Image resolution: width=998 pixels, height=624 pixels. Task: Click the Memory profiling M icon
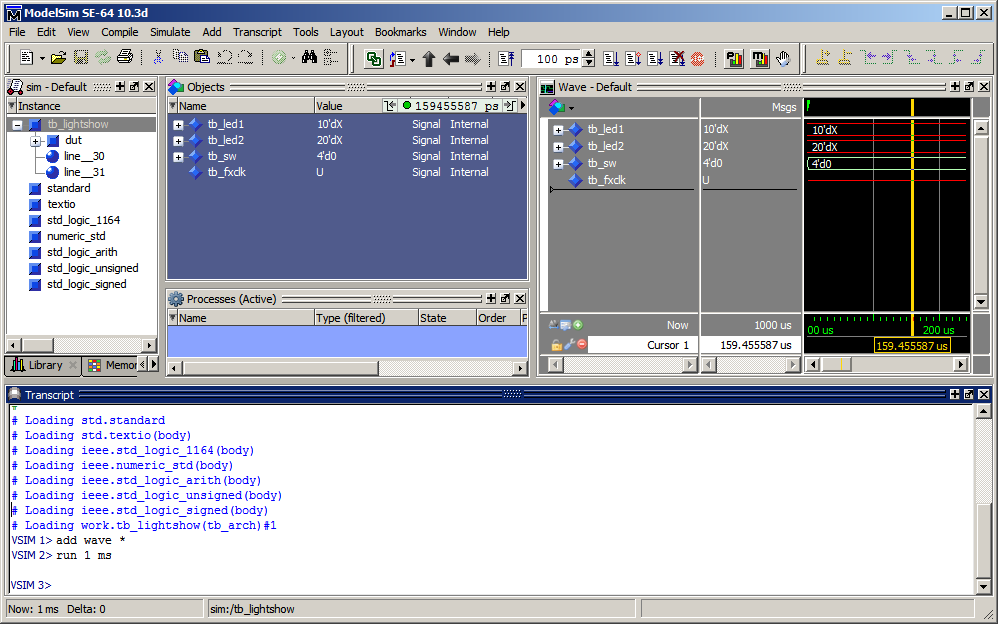(759, 59)
